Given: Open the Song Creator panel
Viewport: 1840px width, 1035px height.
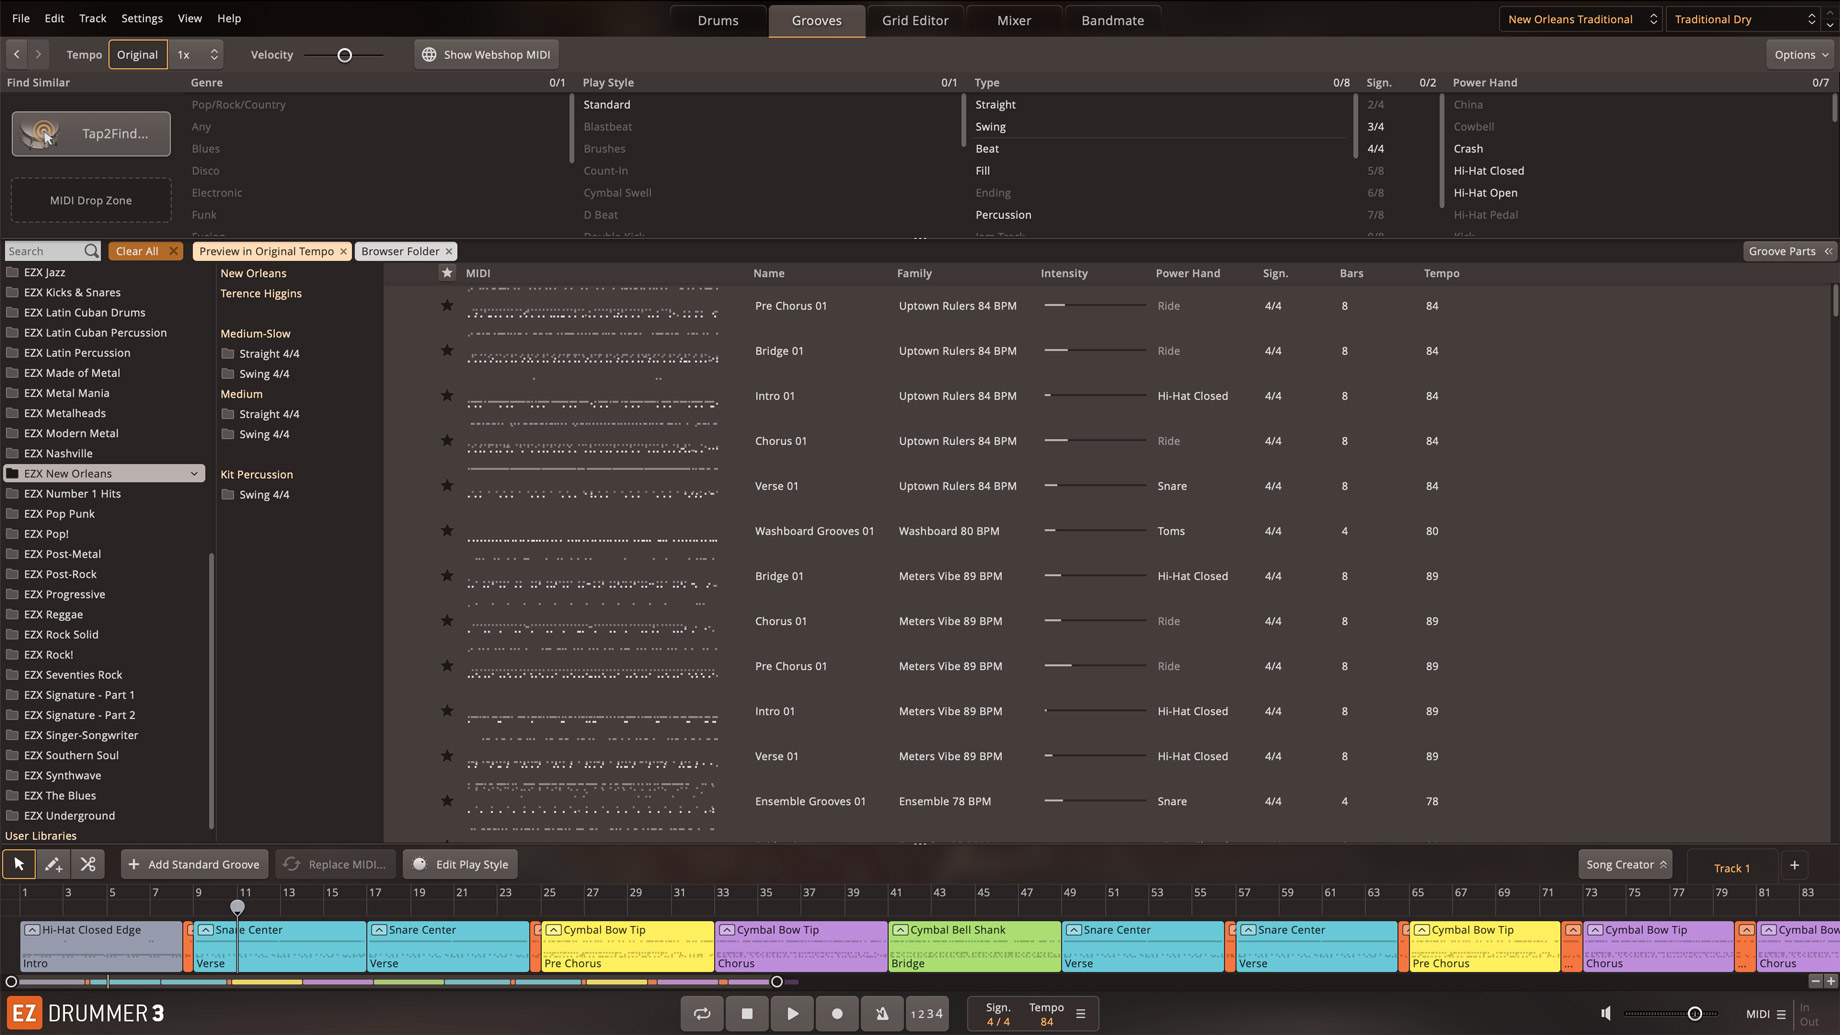Looking at the screenshot, I should tap(1625, 864).
